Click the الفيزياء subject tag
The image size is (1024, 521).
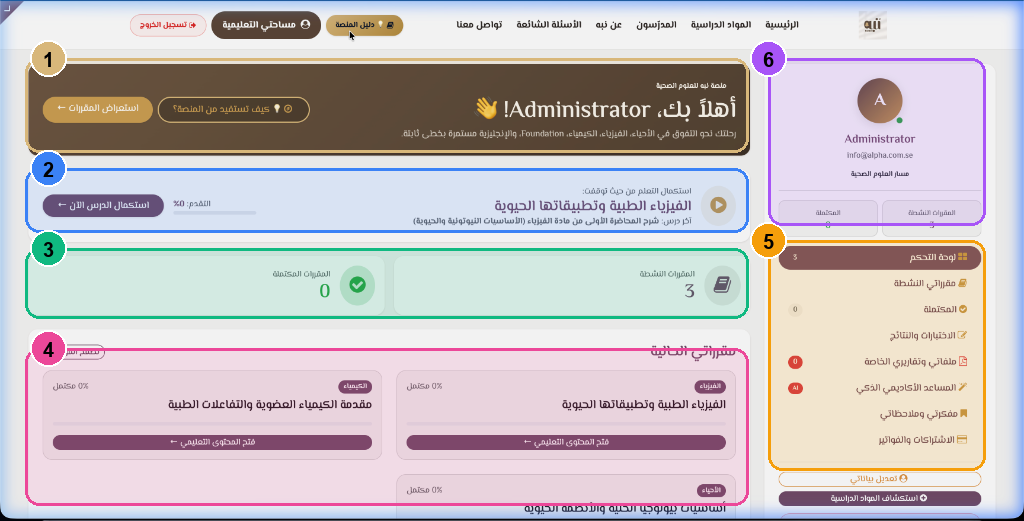709,387
